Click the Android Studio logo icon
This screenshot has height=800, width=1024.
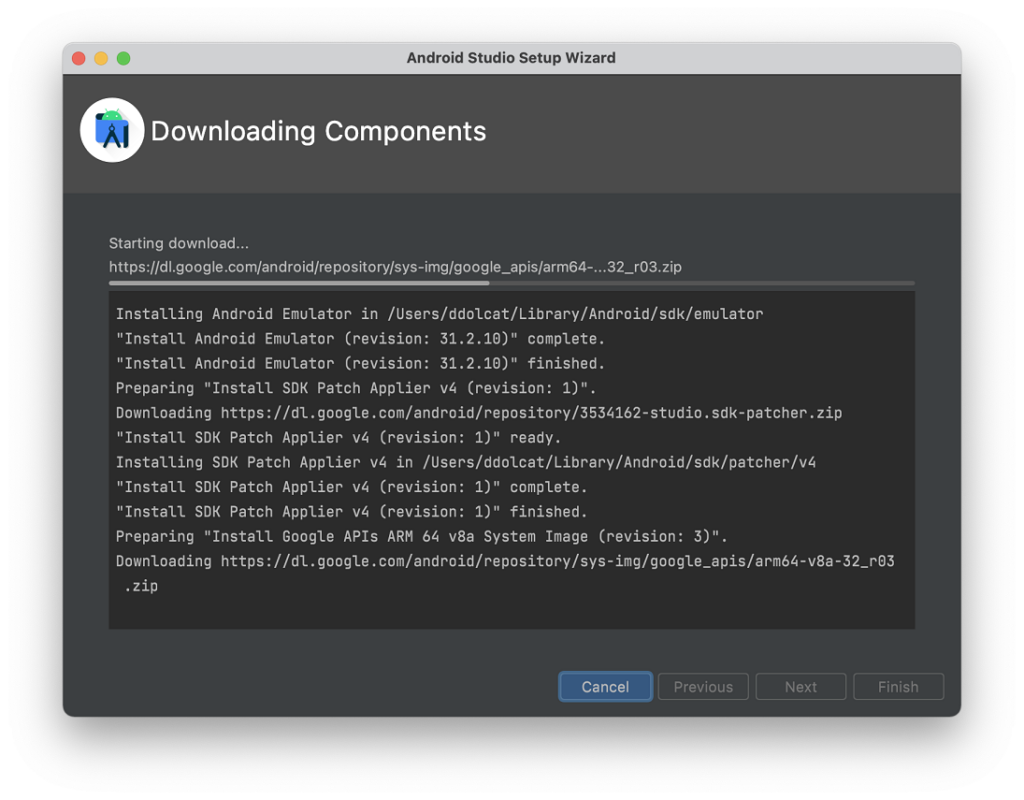pyautogui.click(x=112, y=131)
